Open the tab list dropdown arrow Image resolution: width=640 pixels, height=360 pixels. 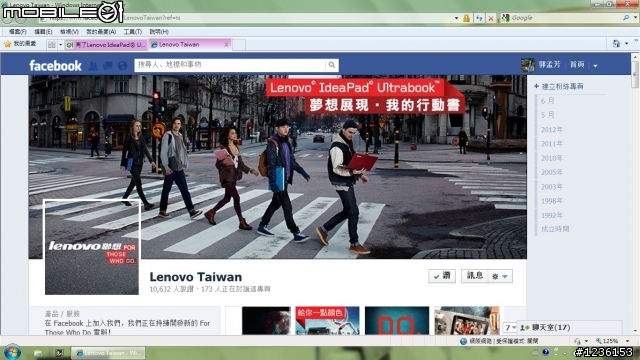click(x=61, y=44)
